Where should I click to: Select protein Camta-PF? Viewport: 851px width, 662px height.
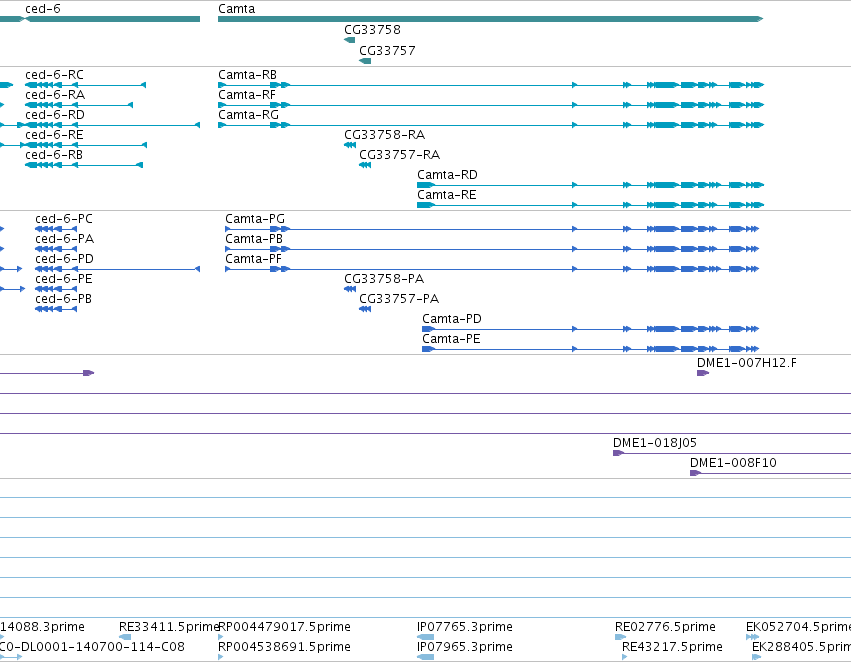[x=253, y=259]
